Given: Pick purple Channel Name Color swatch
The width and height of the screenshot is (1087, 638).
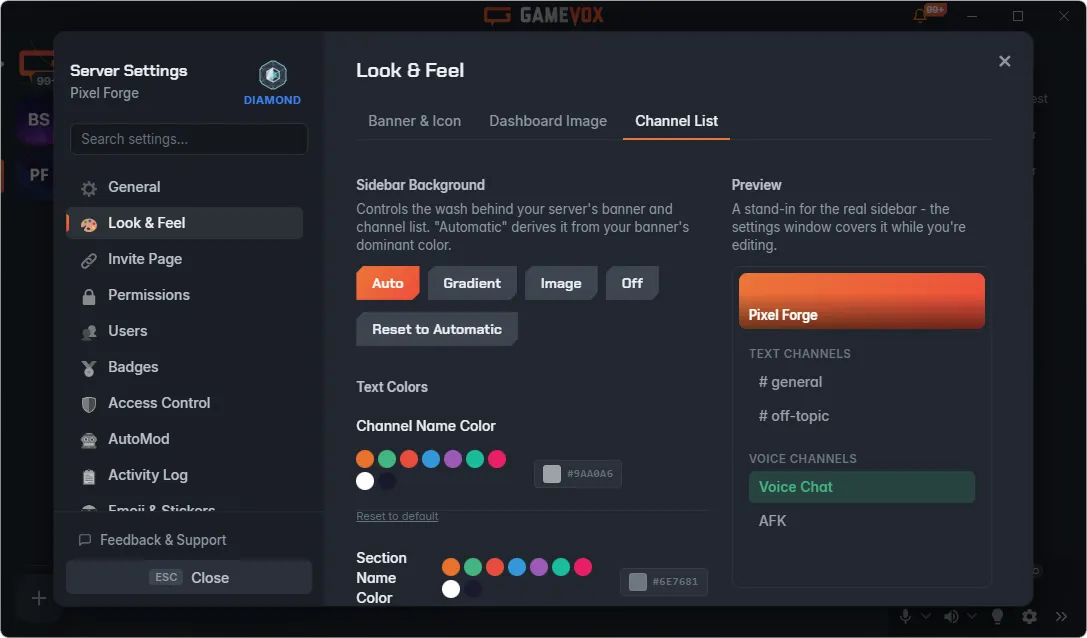Looking at the screenshot, I should coord(453,459).
